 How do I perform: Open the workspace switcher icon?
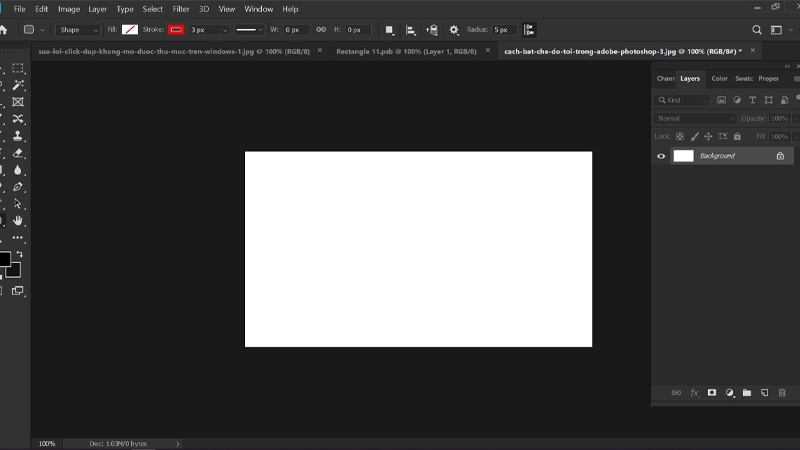coord(777,30)
